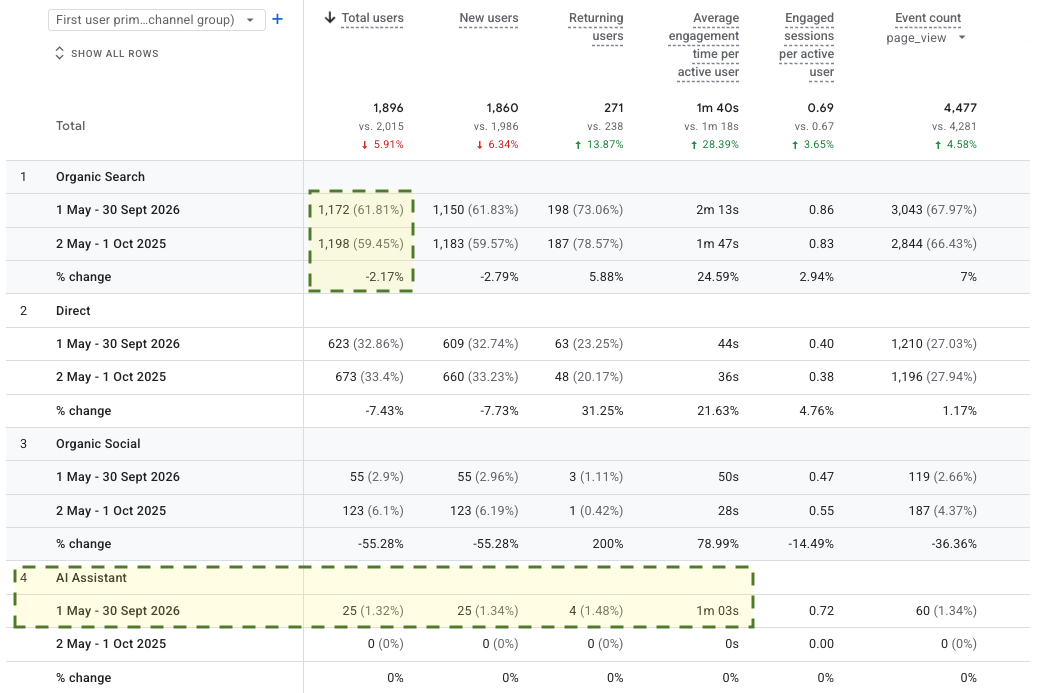Screen dimensions: 1038x693
Task: Select the AI Assistant row label
Action: coord(91,578)
